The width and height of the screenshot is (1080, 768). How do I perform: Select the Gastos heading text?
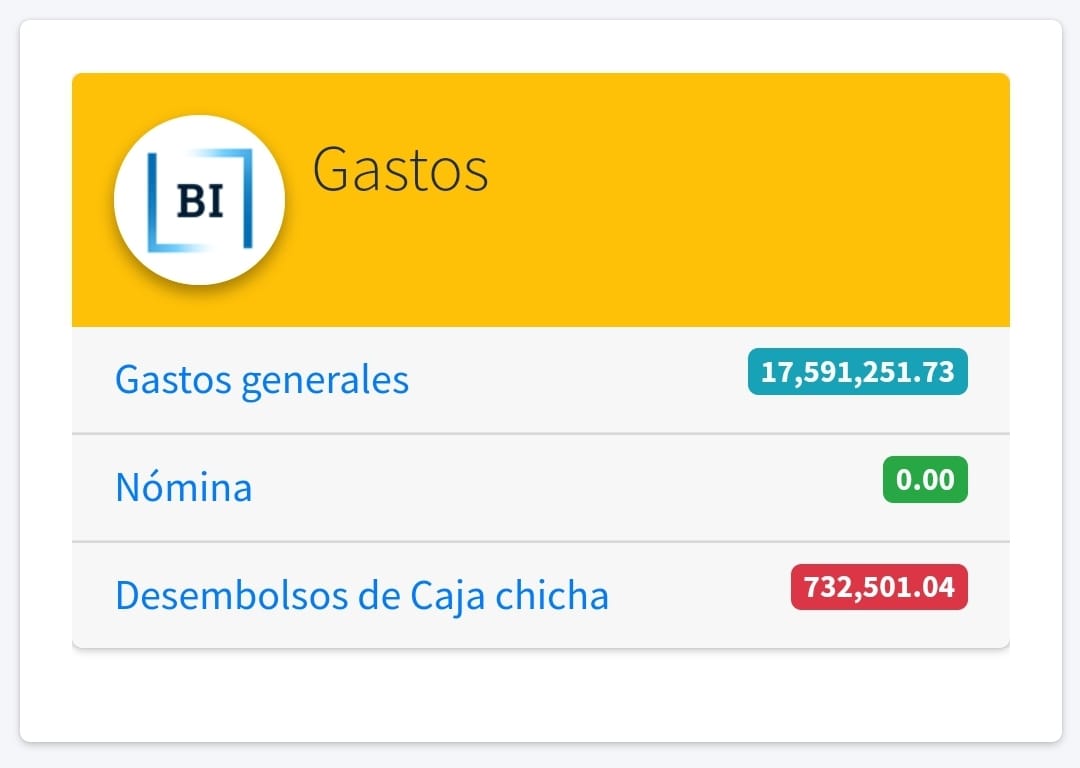(400, 169)
